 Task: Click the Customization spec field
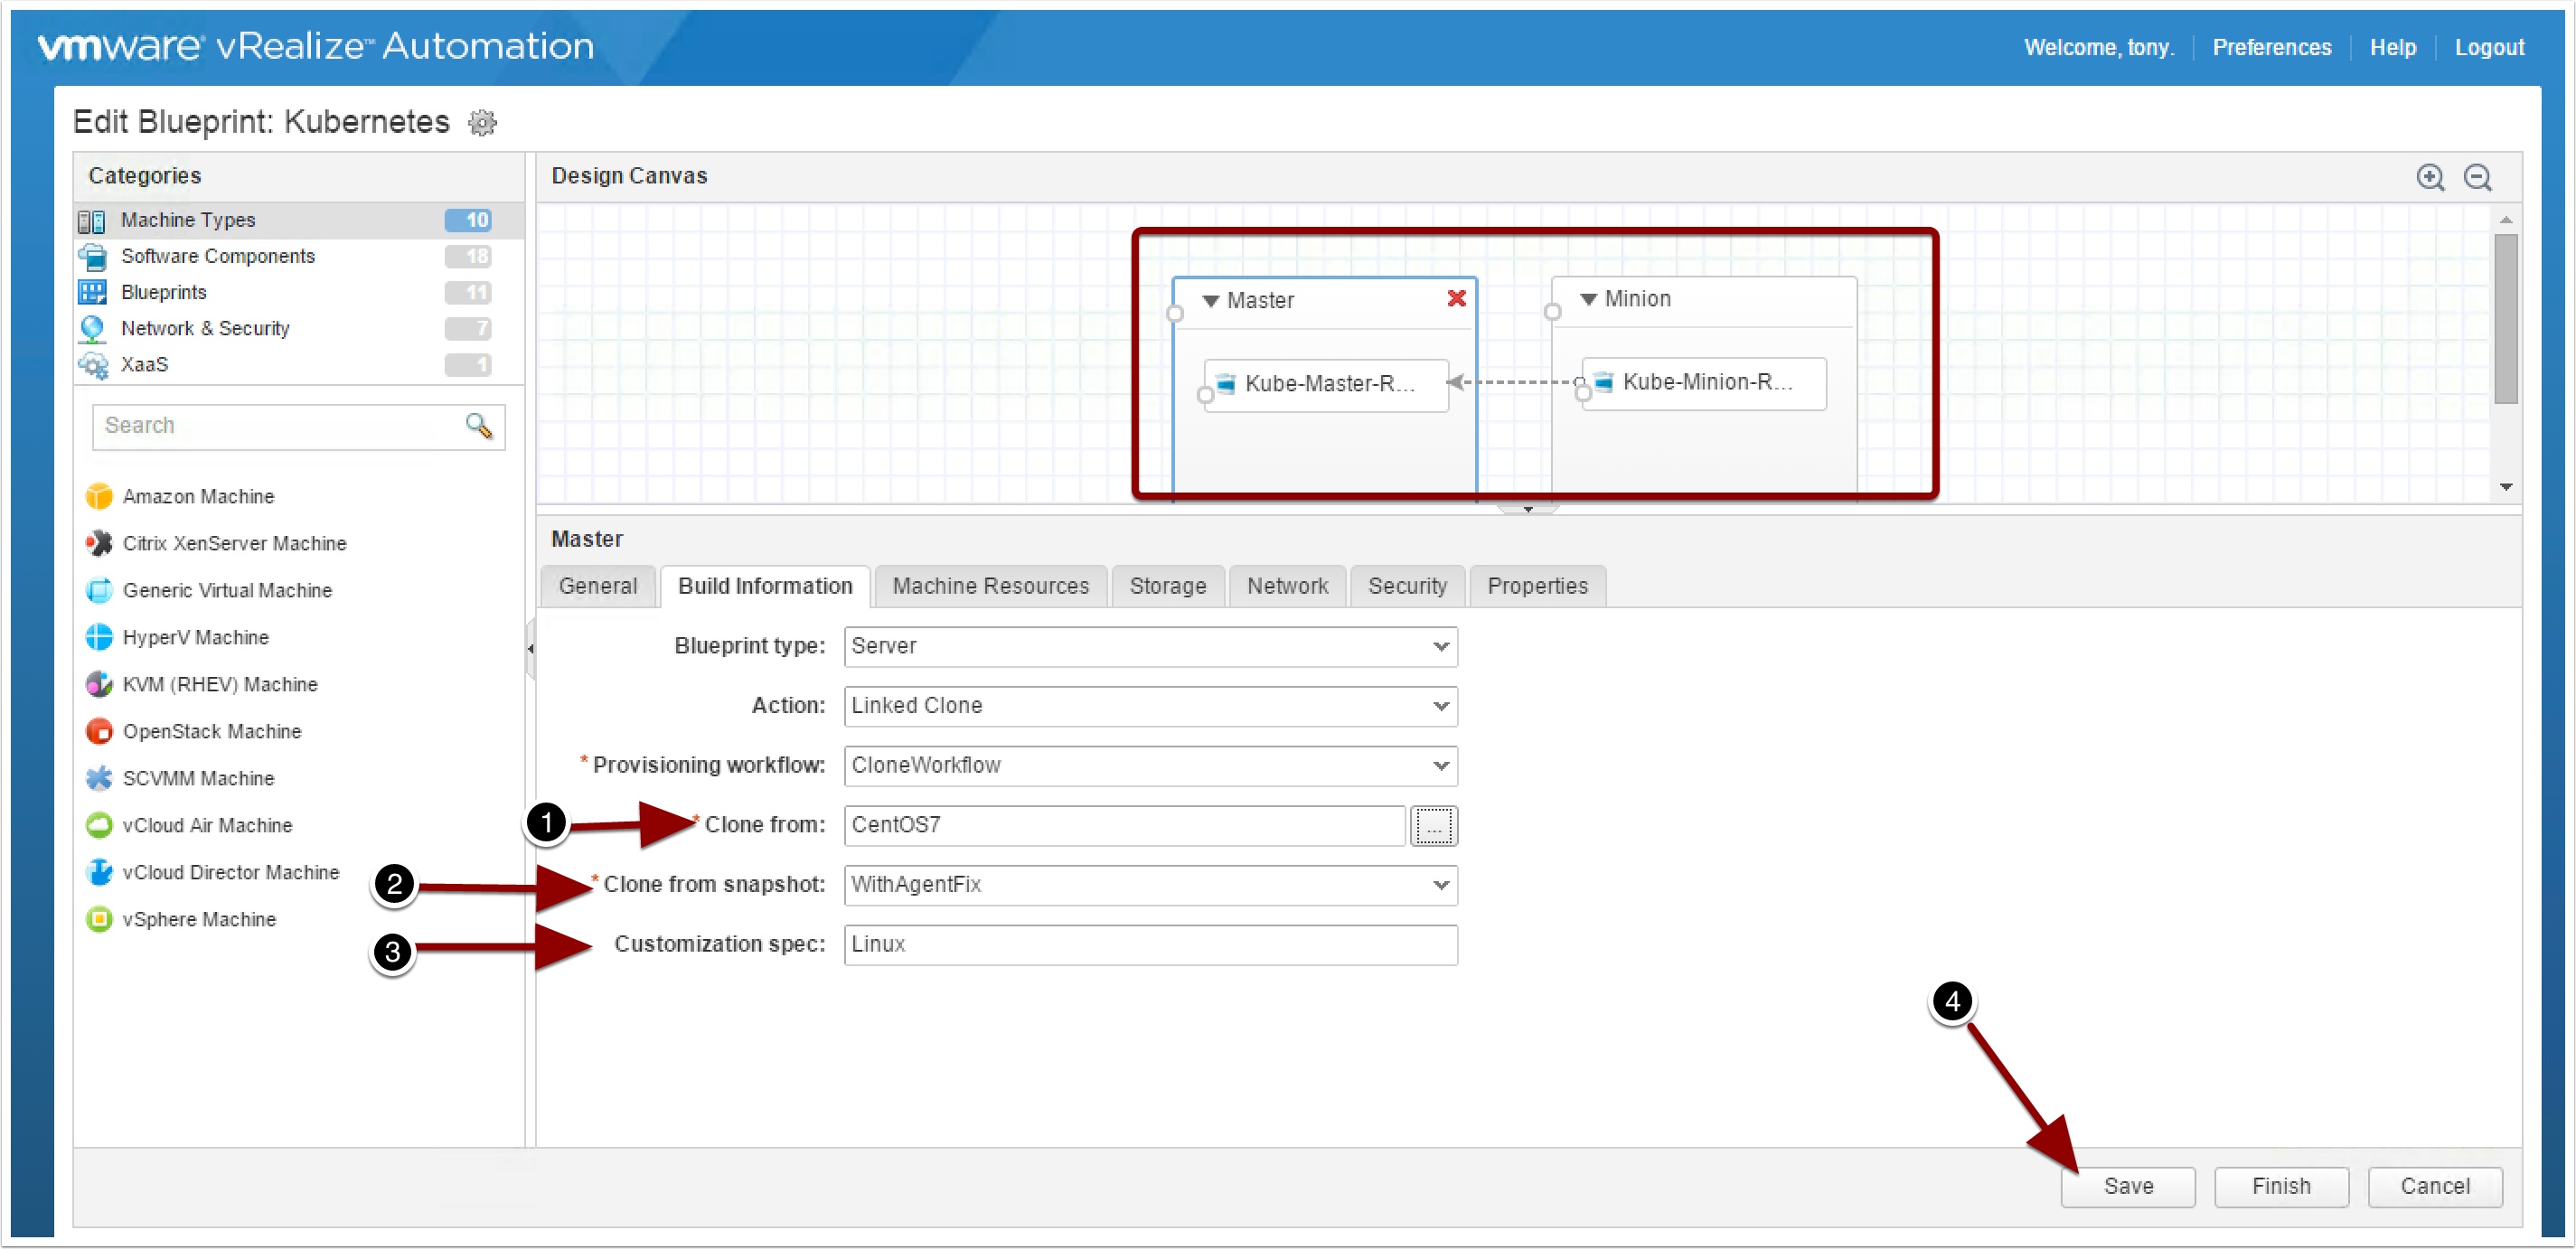[1151, 945]
